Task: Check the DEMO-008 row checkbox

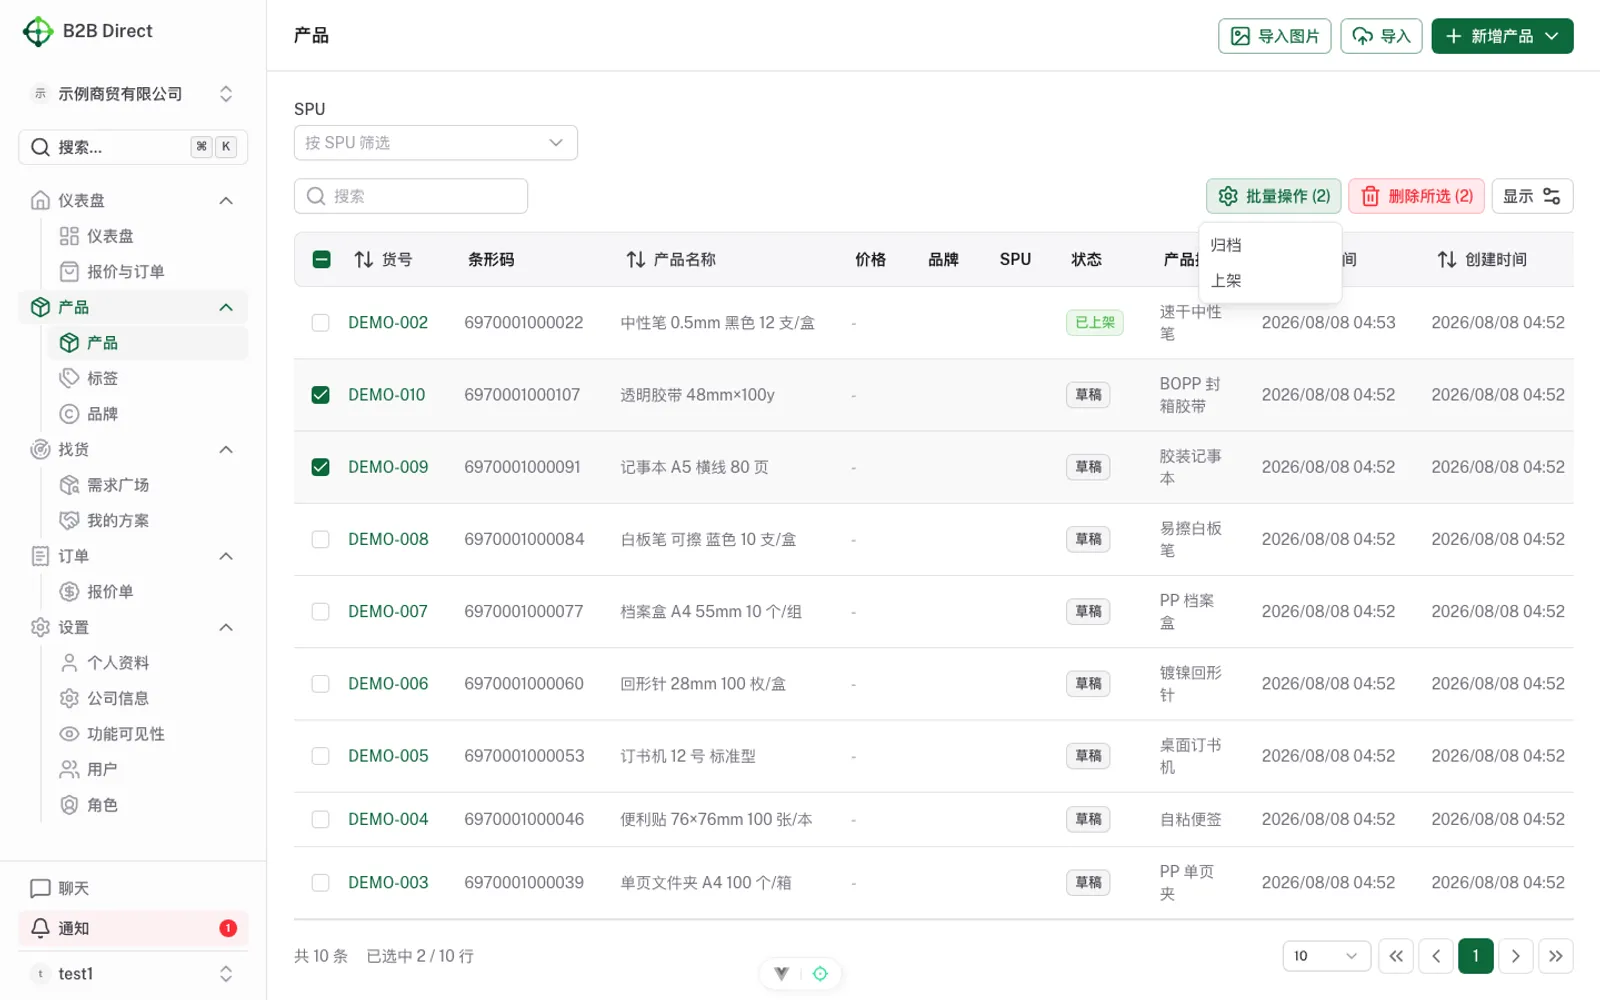Action: pyautogui.click(x=321, y=539)
